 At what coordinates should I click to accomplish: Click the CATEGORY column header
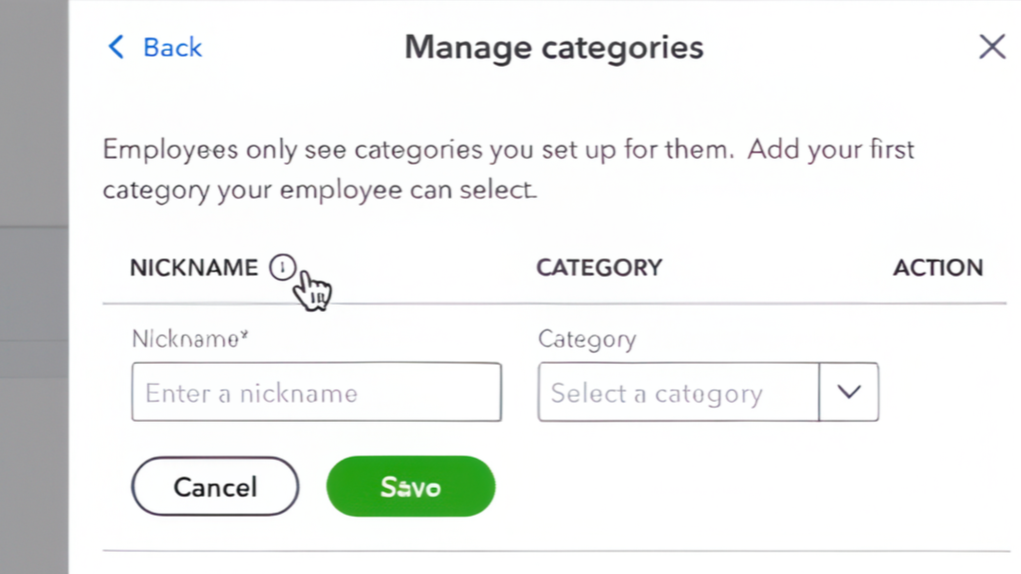click(599, 268)
